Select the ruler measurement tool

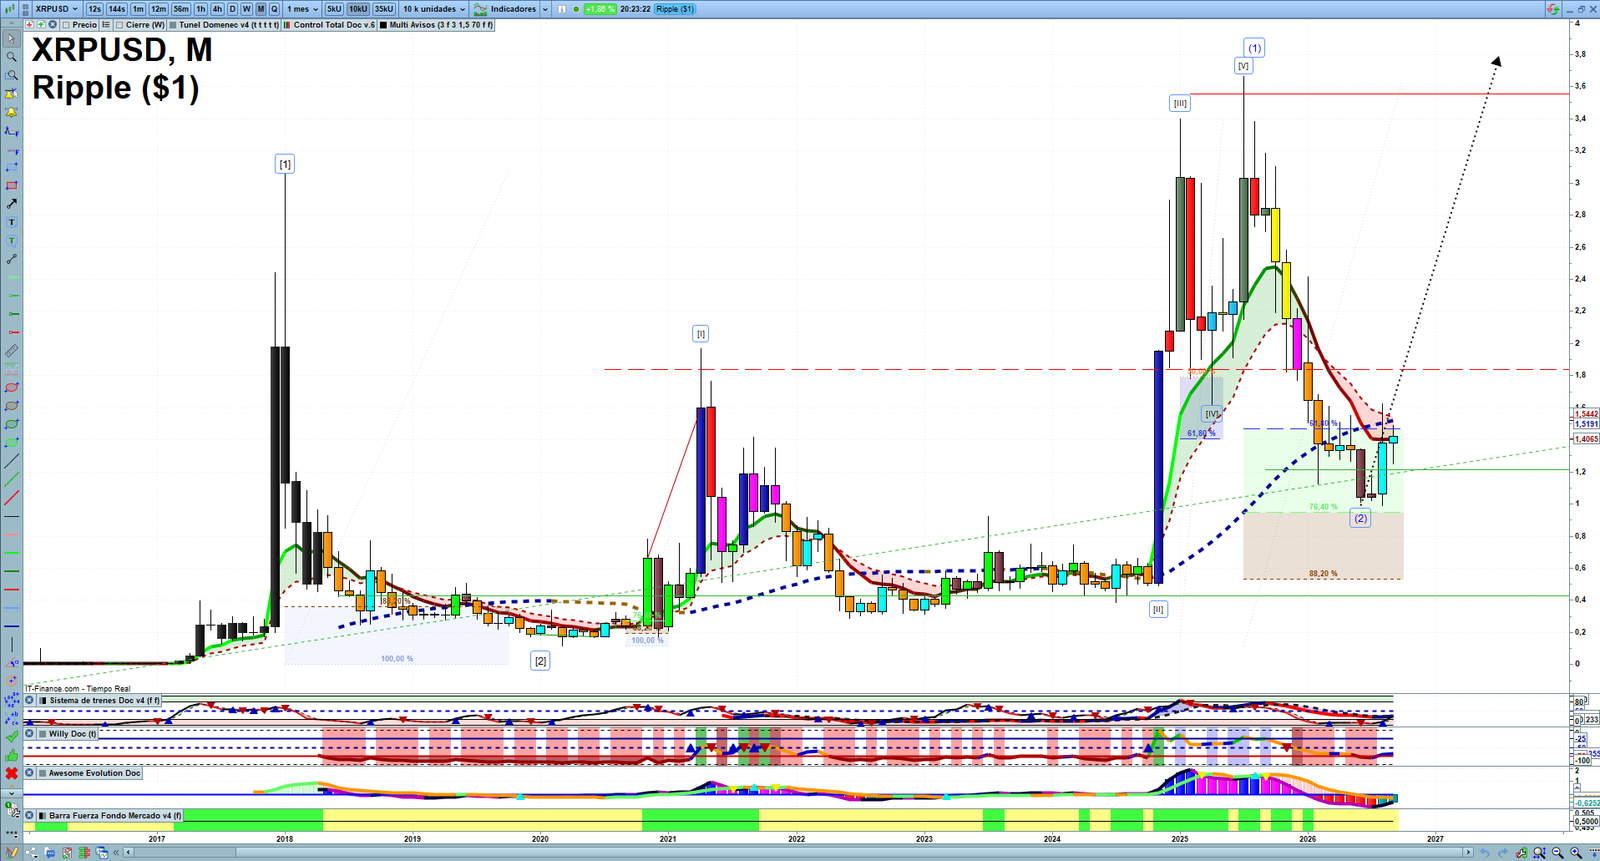pos(11,351)
